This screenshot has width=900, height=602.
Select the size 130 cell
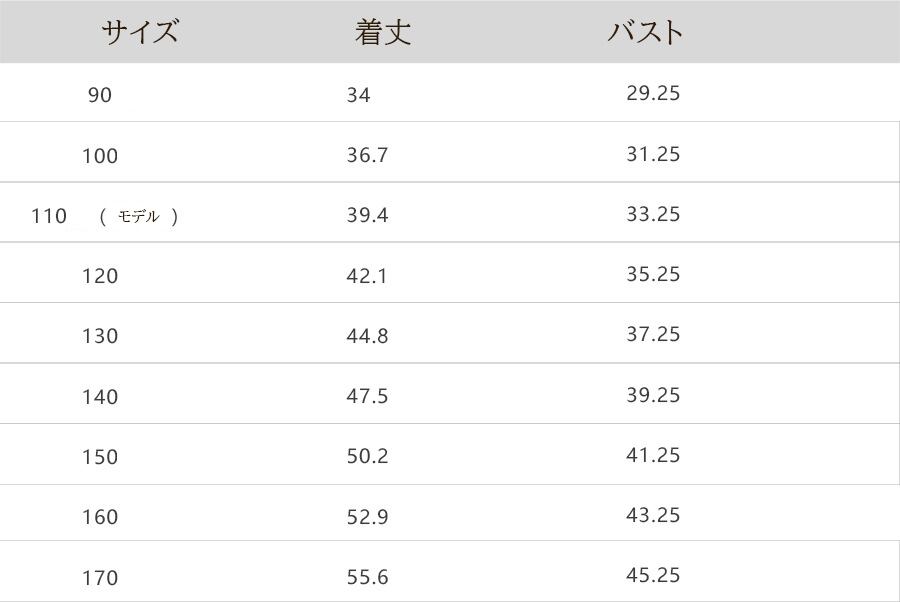[x=100, y=336]
